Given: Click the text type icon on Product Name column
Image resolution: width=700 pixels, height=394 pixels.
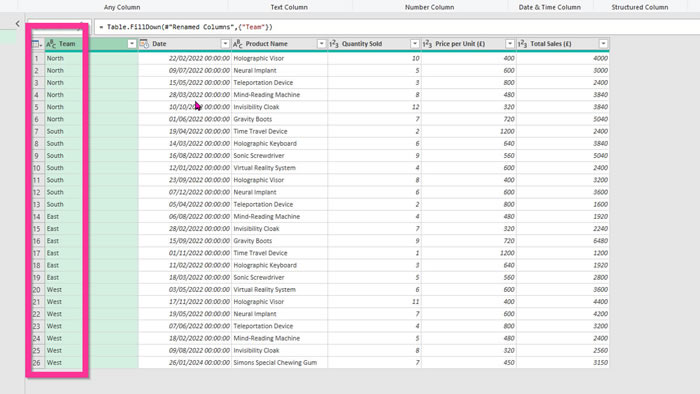Looking at the screenshot, I should click(x=238, y=44).
